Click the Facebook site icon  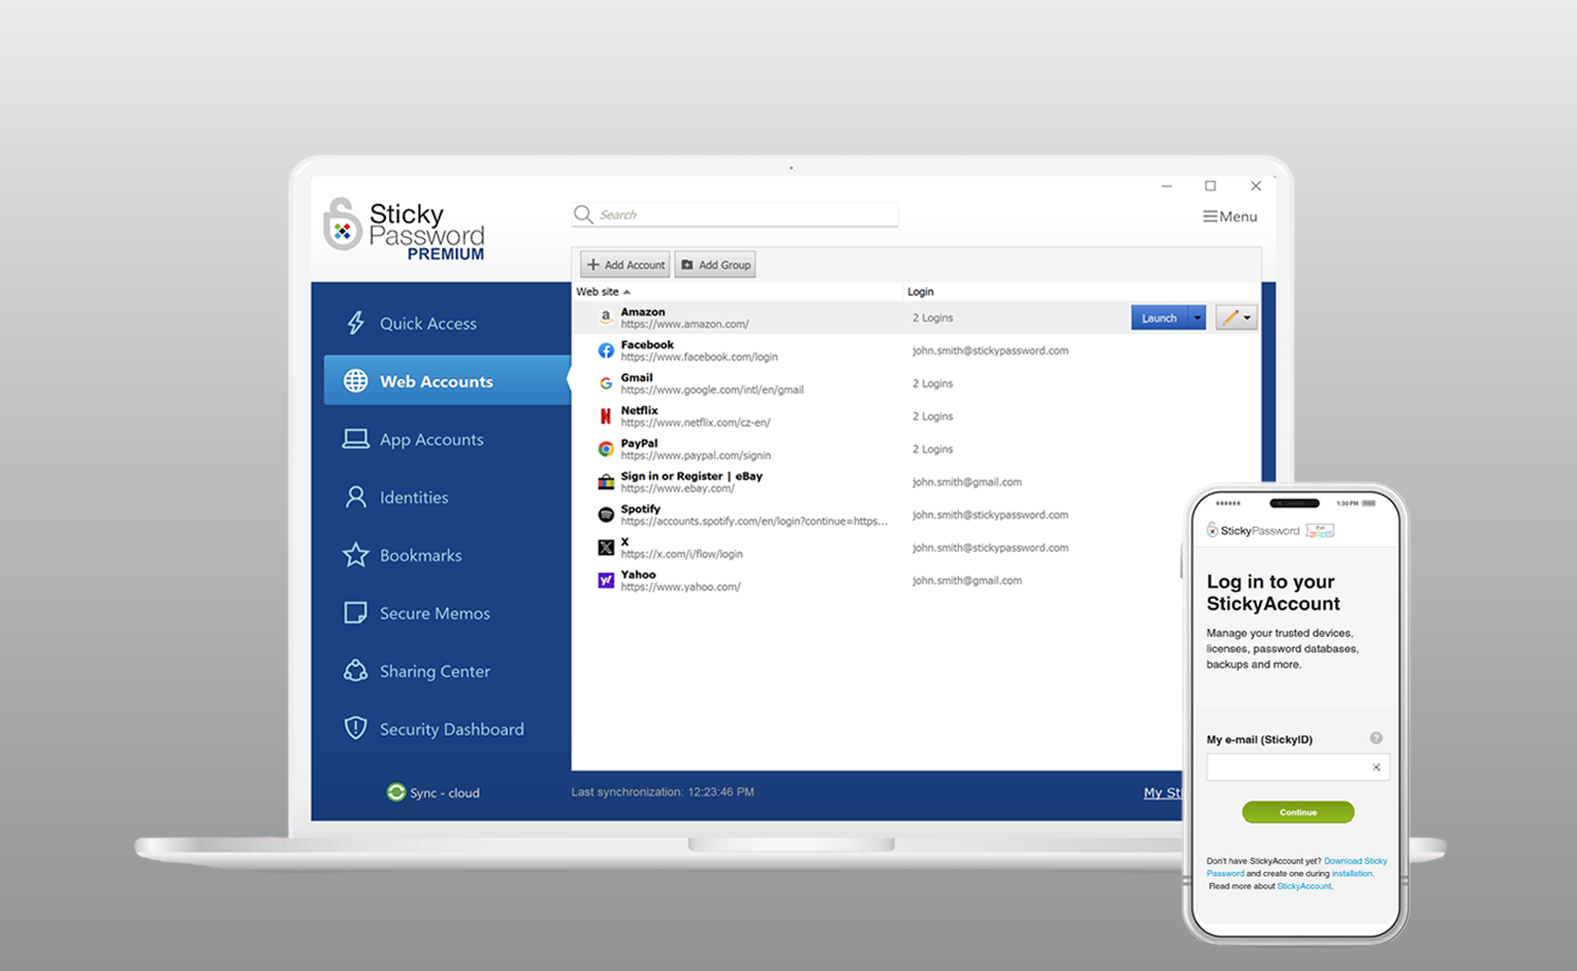point(605,350)
